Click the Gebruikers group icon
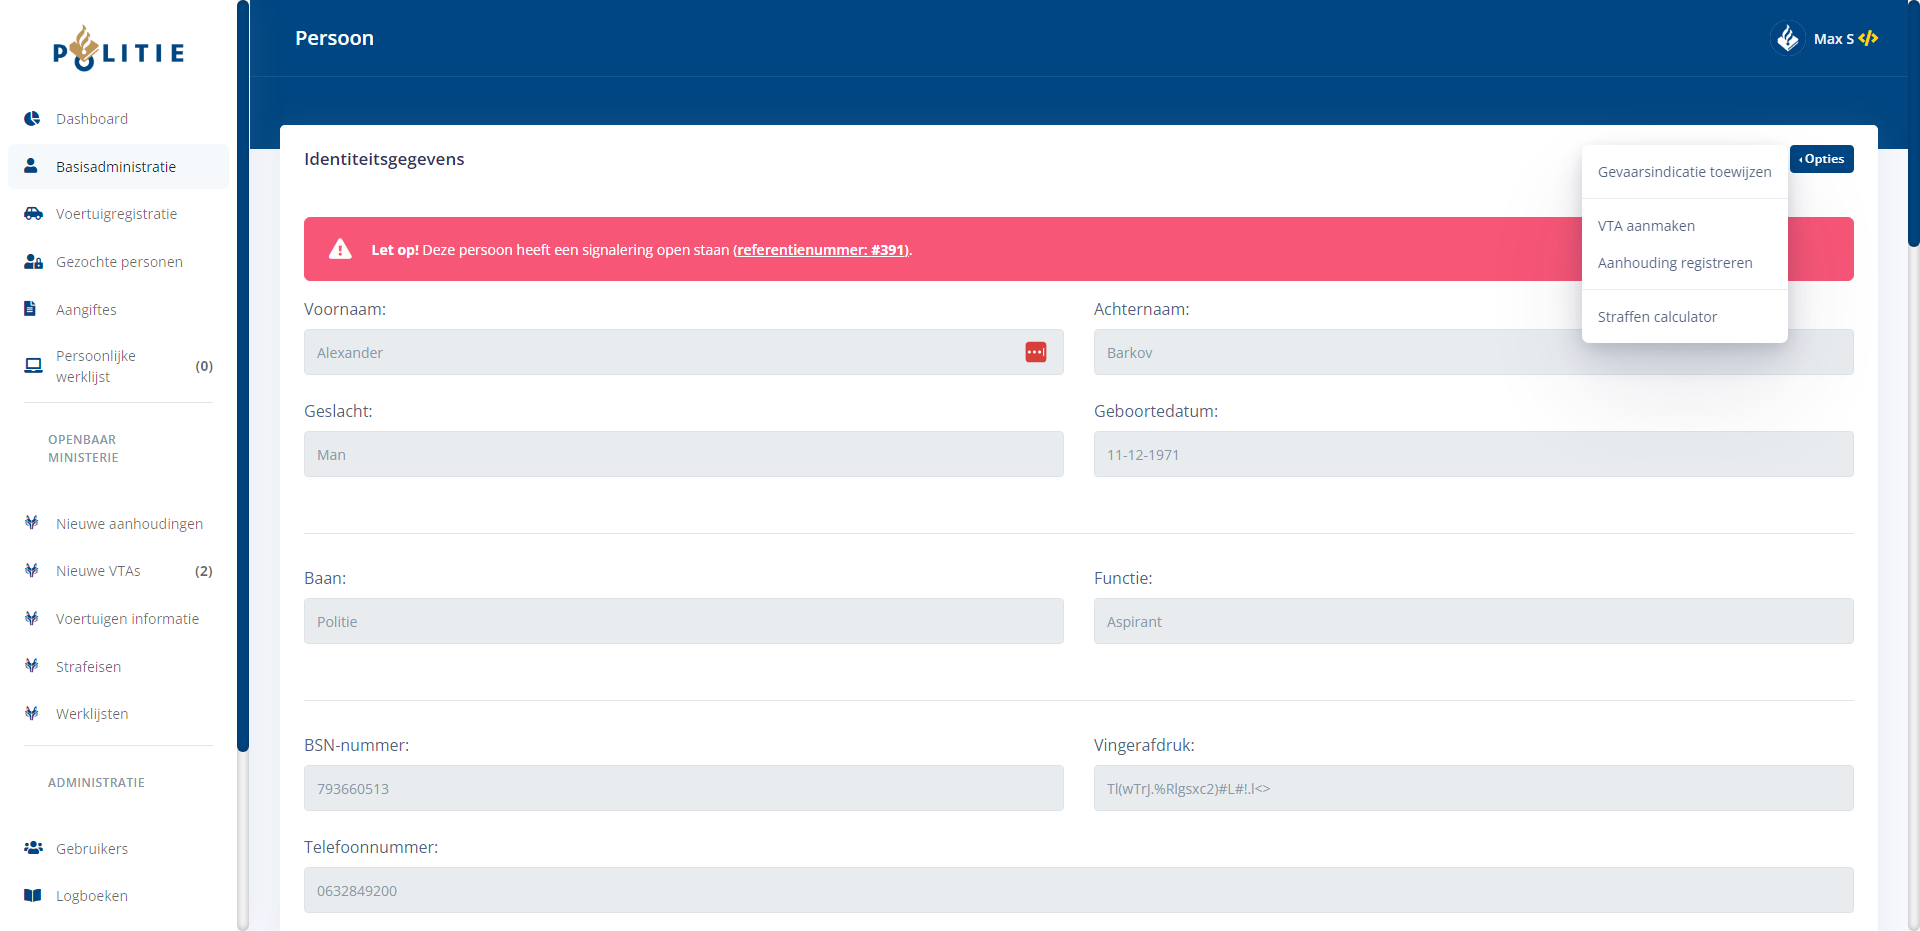Image resolution: width=1920 pixels, height=931 pixels. (33, 848)
